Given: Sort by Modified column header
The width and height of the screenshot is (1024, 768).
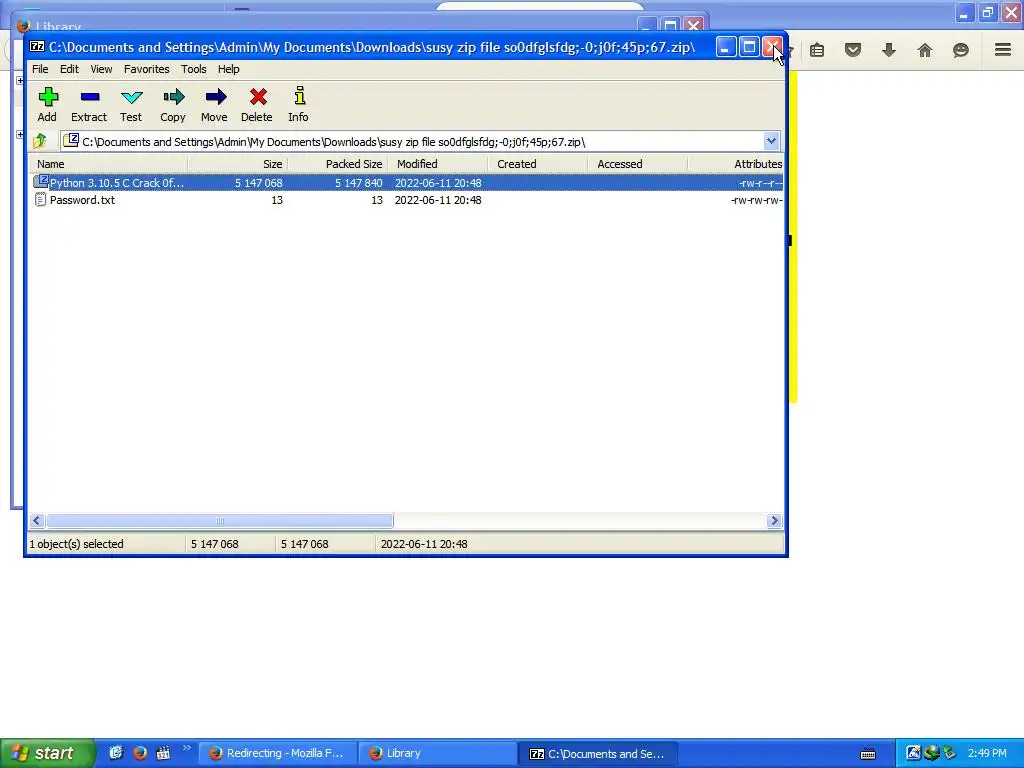Looking at the screenshot, I should coord(438,164).
